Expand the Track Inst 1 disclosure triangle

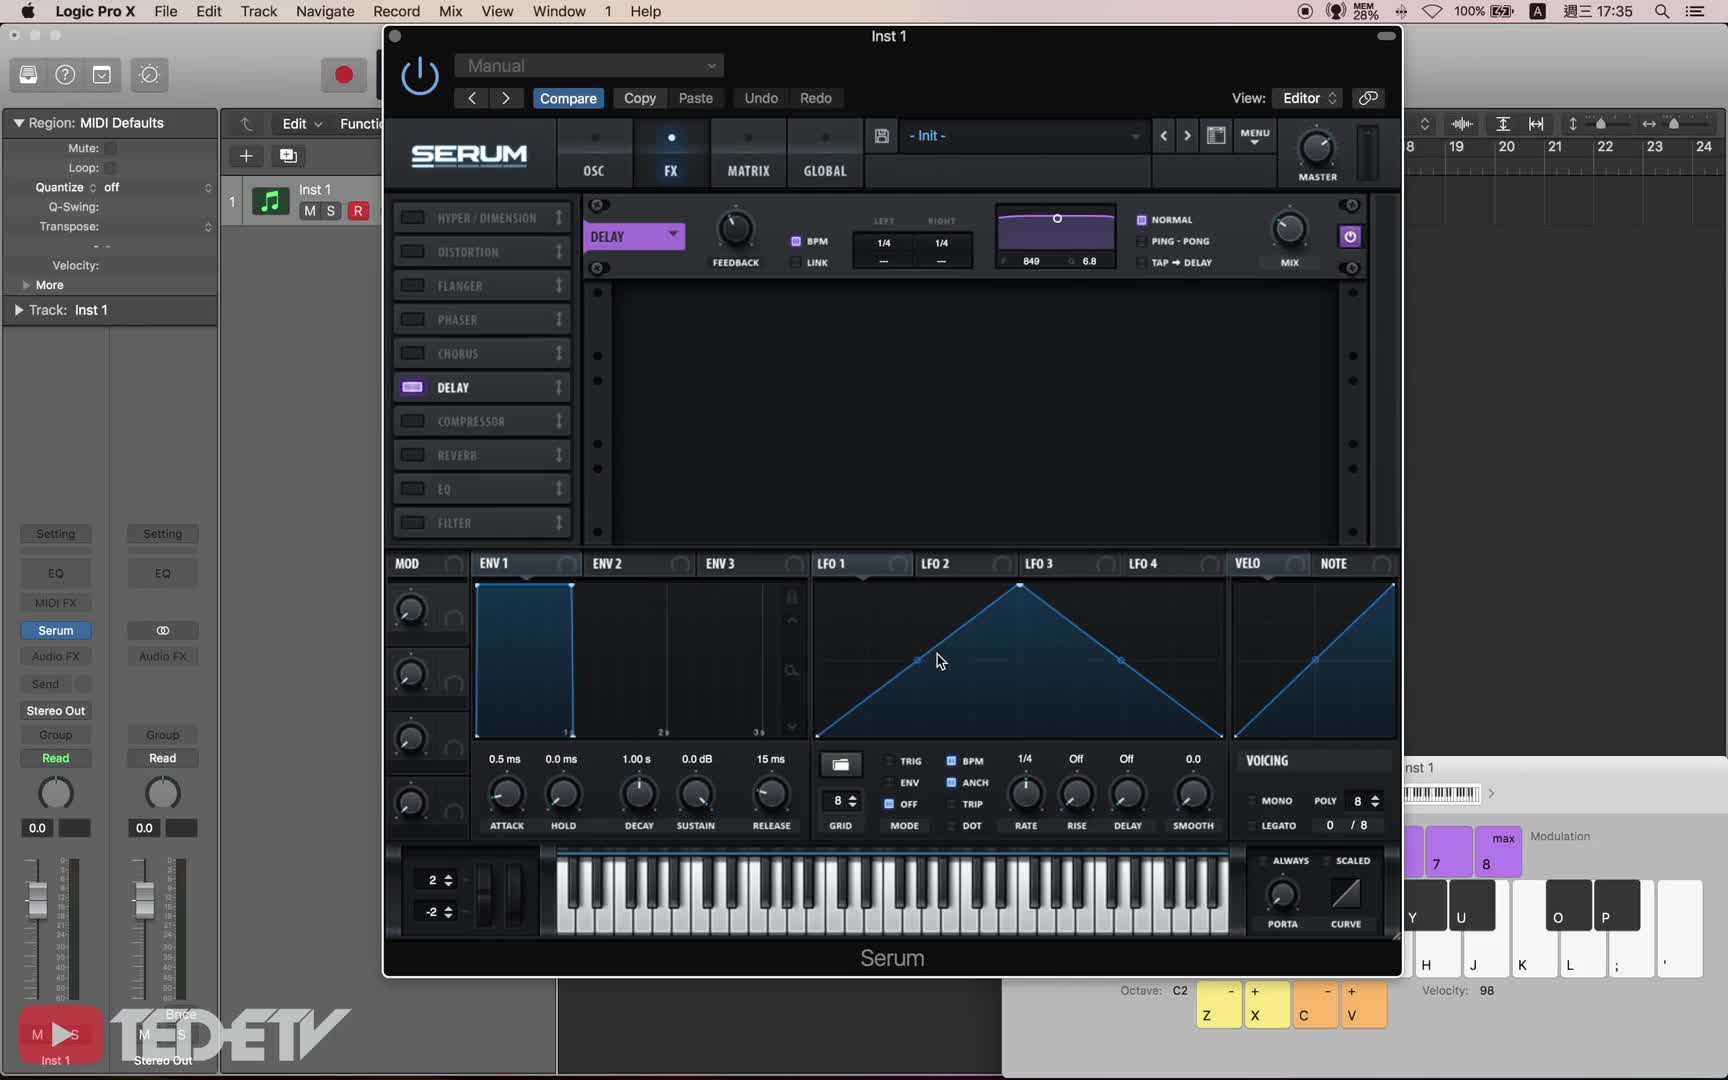pyautogui.click(x=18, y=310)
